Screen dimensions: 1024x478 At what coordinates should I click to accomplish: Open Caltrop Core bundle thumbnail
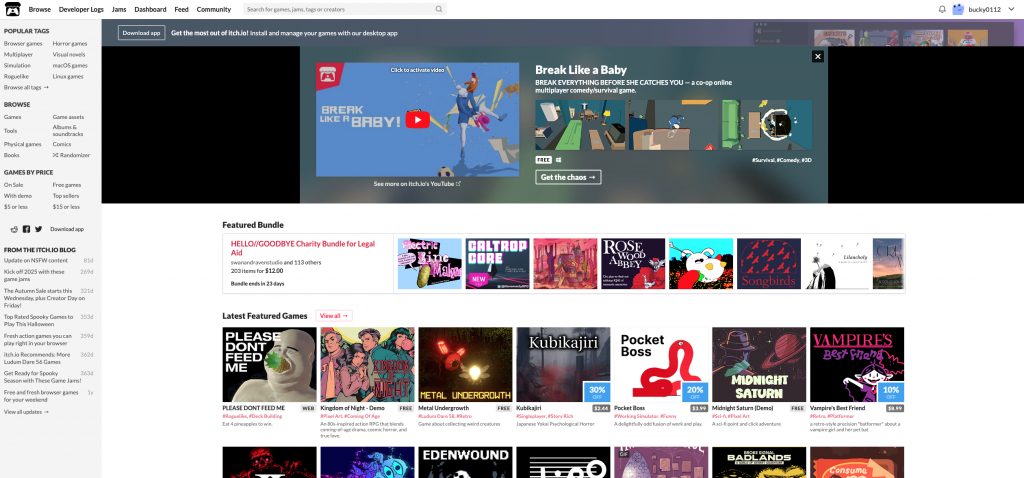(498, 264)
